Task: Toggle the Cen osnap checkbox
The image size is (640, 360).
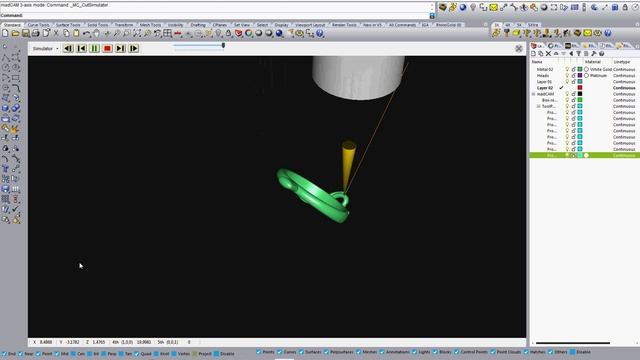Action: click(x=73, y=354)
